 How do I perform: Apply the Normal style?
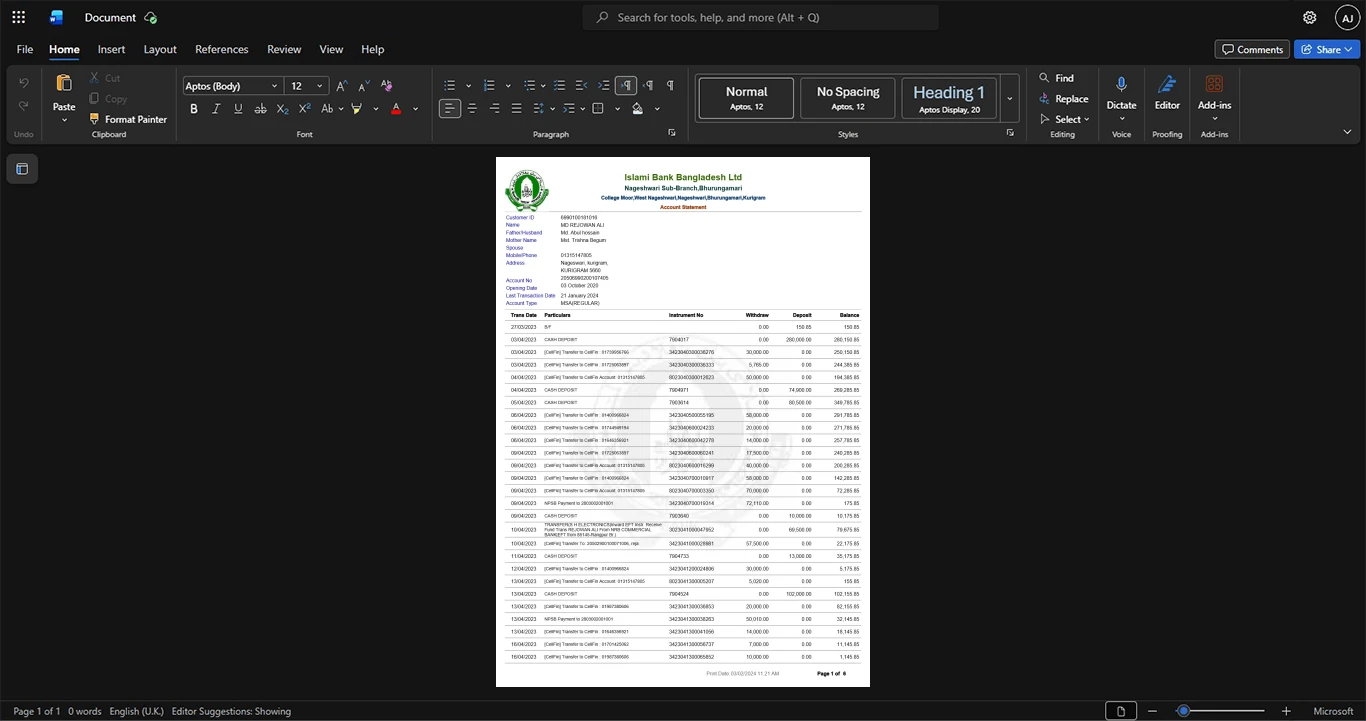click(x=747, y=98)
